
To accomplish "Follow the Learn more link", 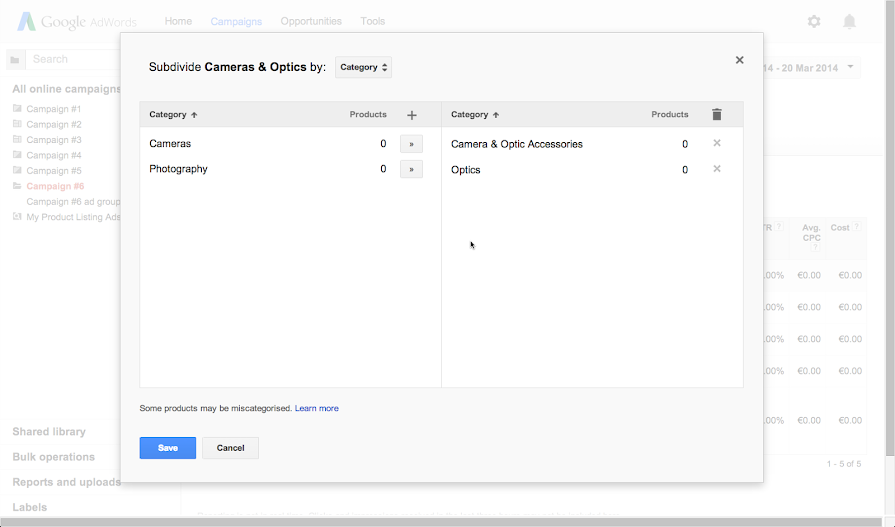I will point(316,408).
